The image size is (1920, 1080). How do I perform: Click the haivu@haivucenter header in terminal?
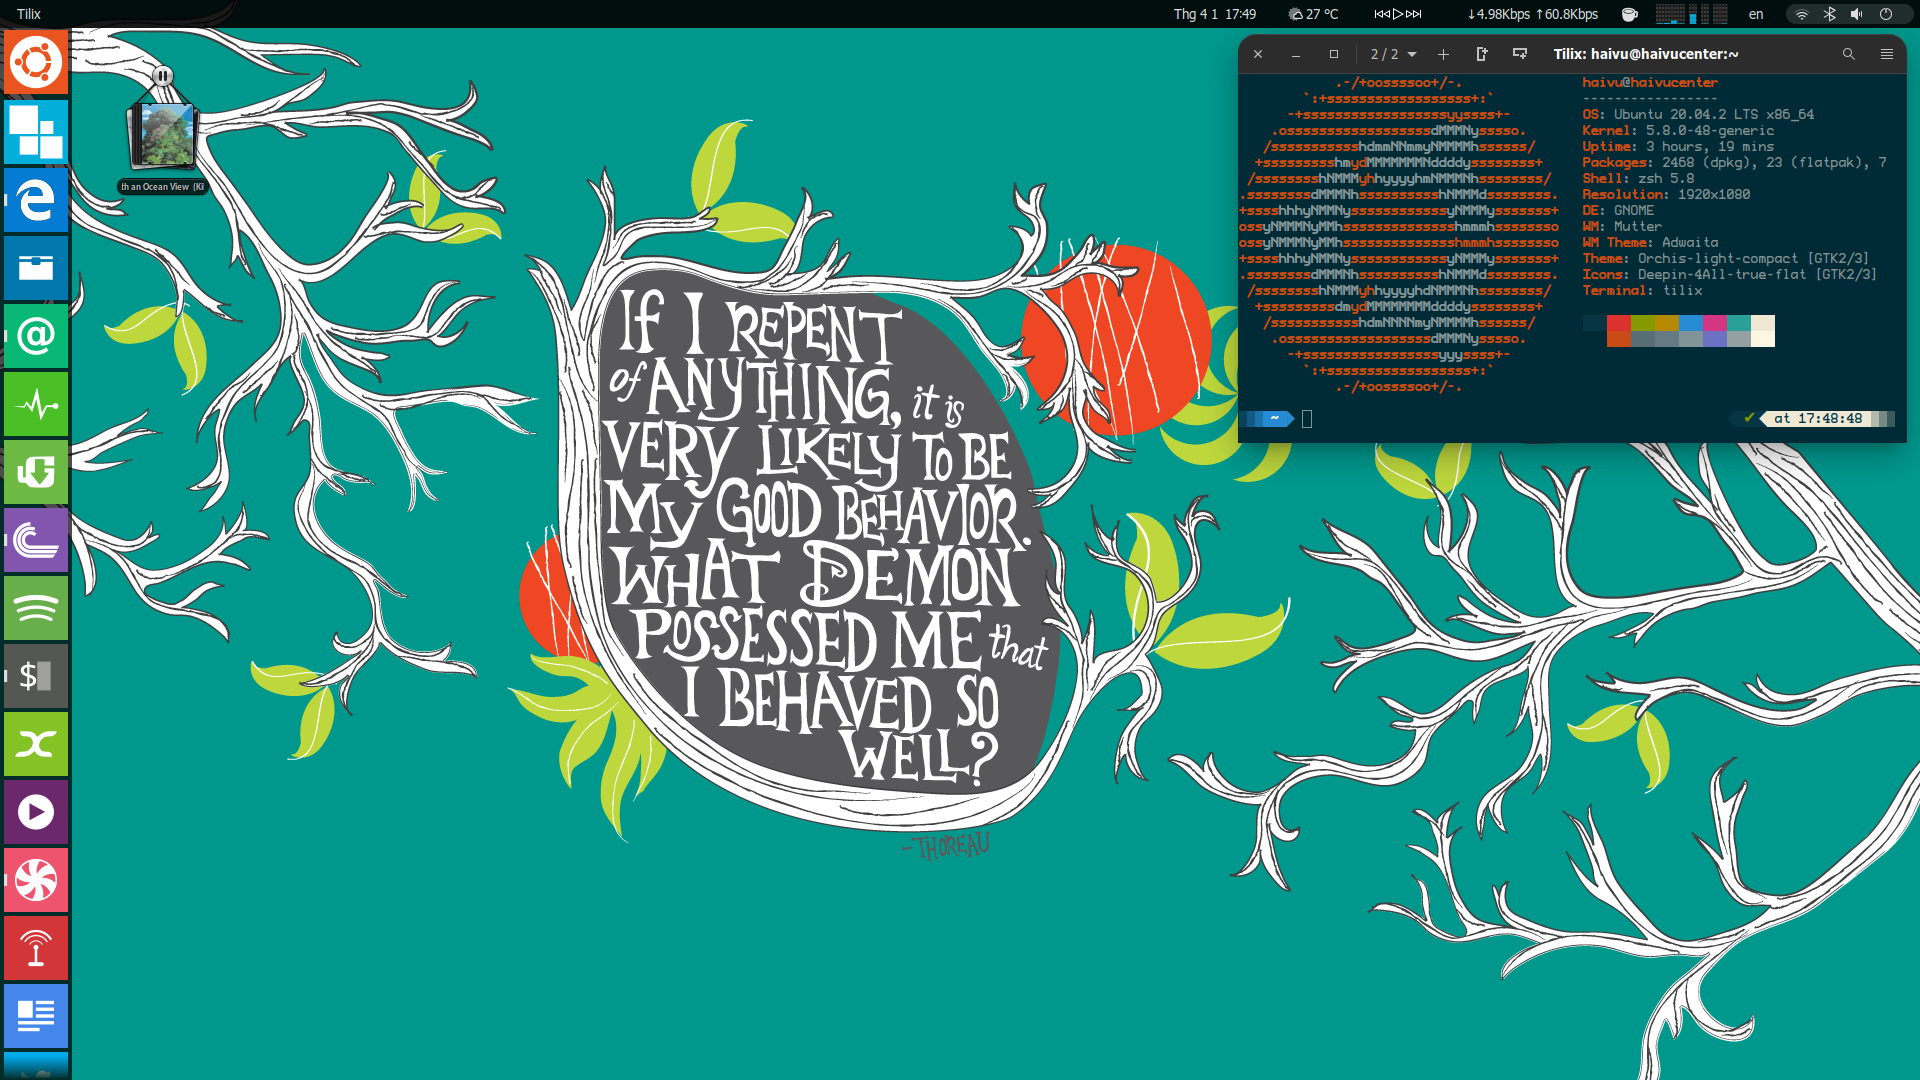(1650, 83)
